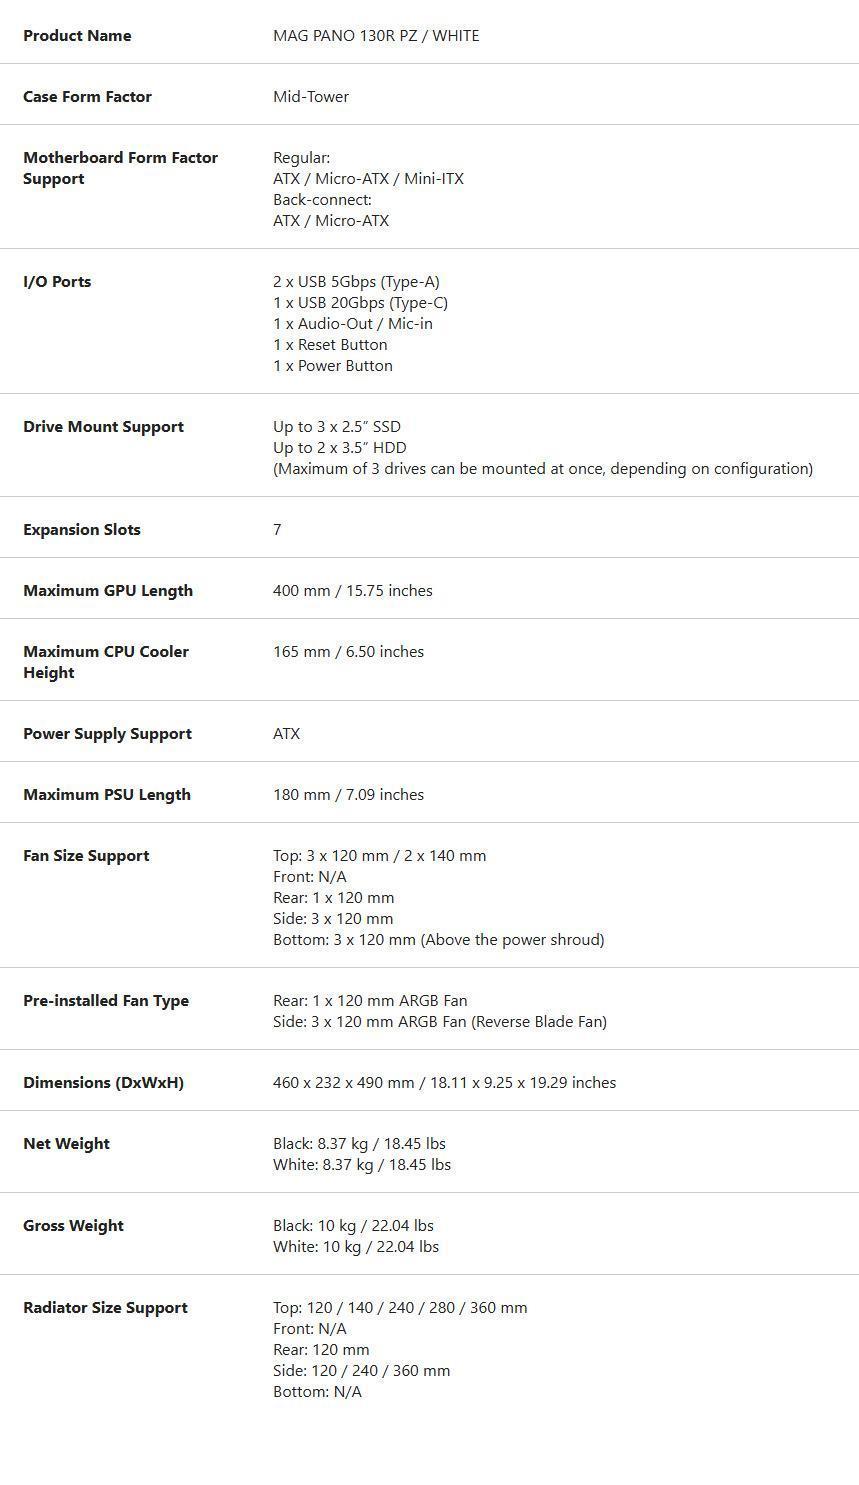The height and width of the screenshot is (1485, 859).
Task: Click the 400 mm / 15.75 inches value
Action: (352, 591)
